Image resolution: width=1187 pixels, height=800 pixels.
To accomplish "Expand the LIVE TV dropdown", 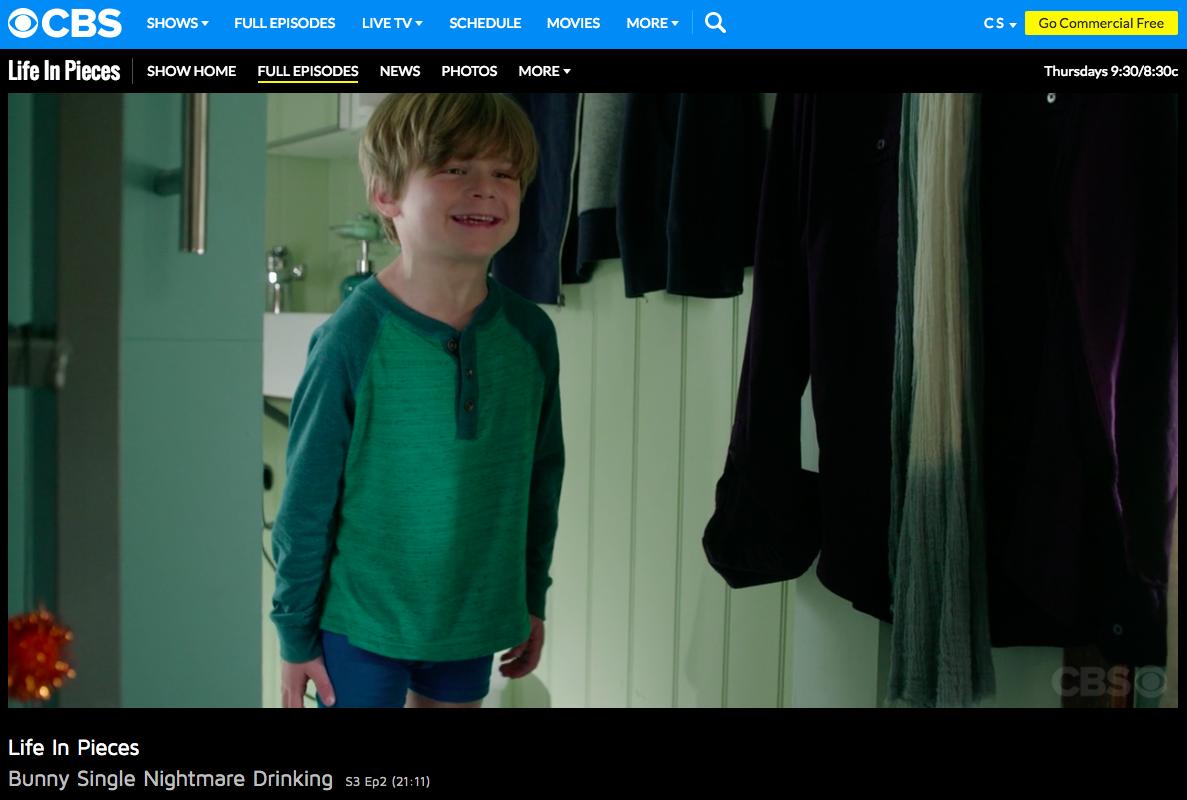I will 392,23.
